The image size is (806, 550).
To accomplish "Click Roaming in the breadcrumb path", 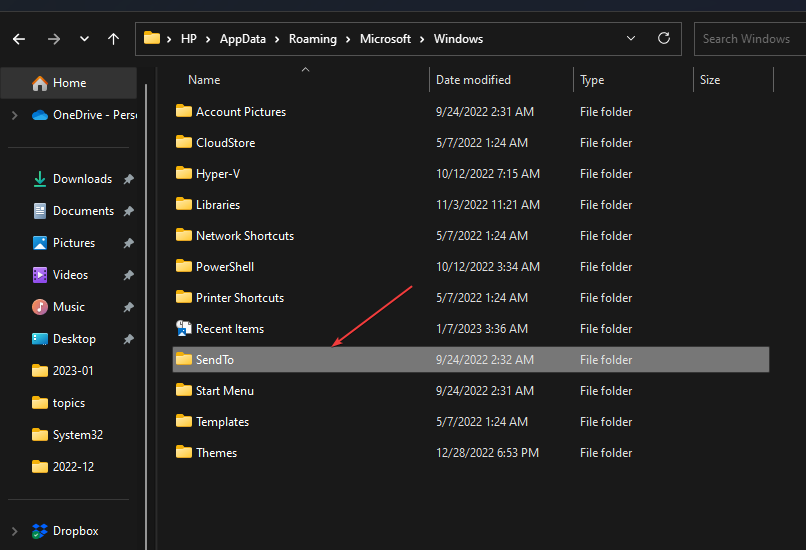I will [315, 39].
